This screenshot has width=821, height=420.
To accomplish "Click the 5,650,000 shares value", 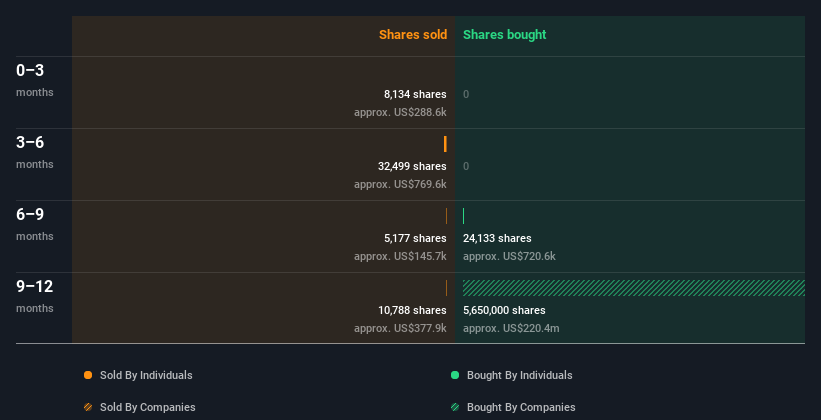I will coord(504,310).
